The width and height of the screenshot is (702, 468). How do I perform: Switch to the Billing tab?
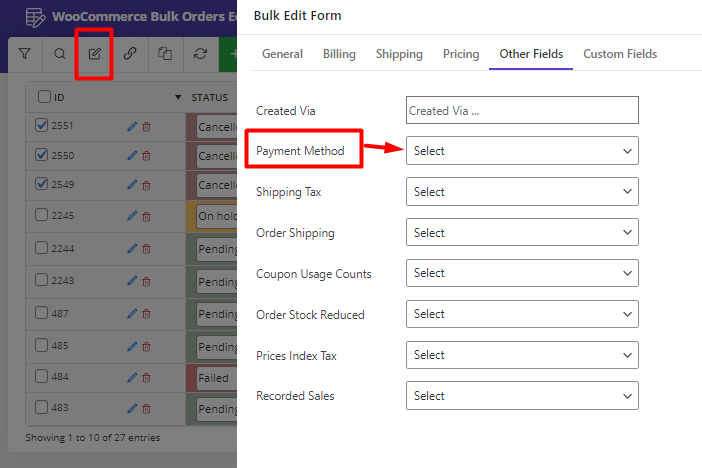[339, 54]
